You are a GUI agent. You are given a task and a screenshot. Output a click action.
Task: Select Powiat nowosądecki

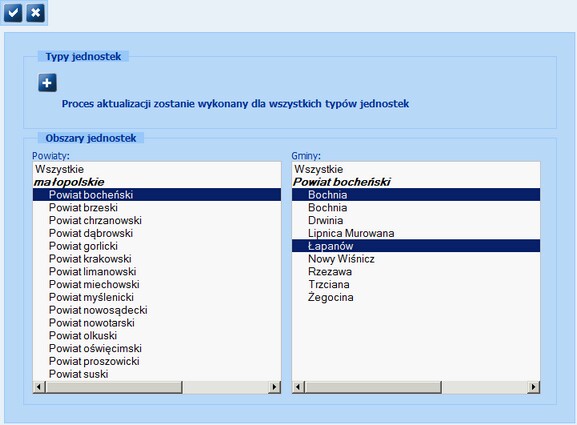(x=157, y=310)
